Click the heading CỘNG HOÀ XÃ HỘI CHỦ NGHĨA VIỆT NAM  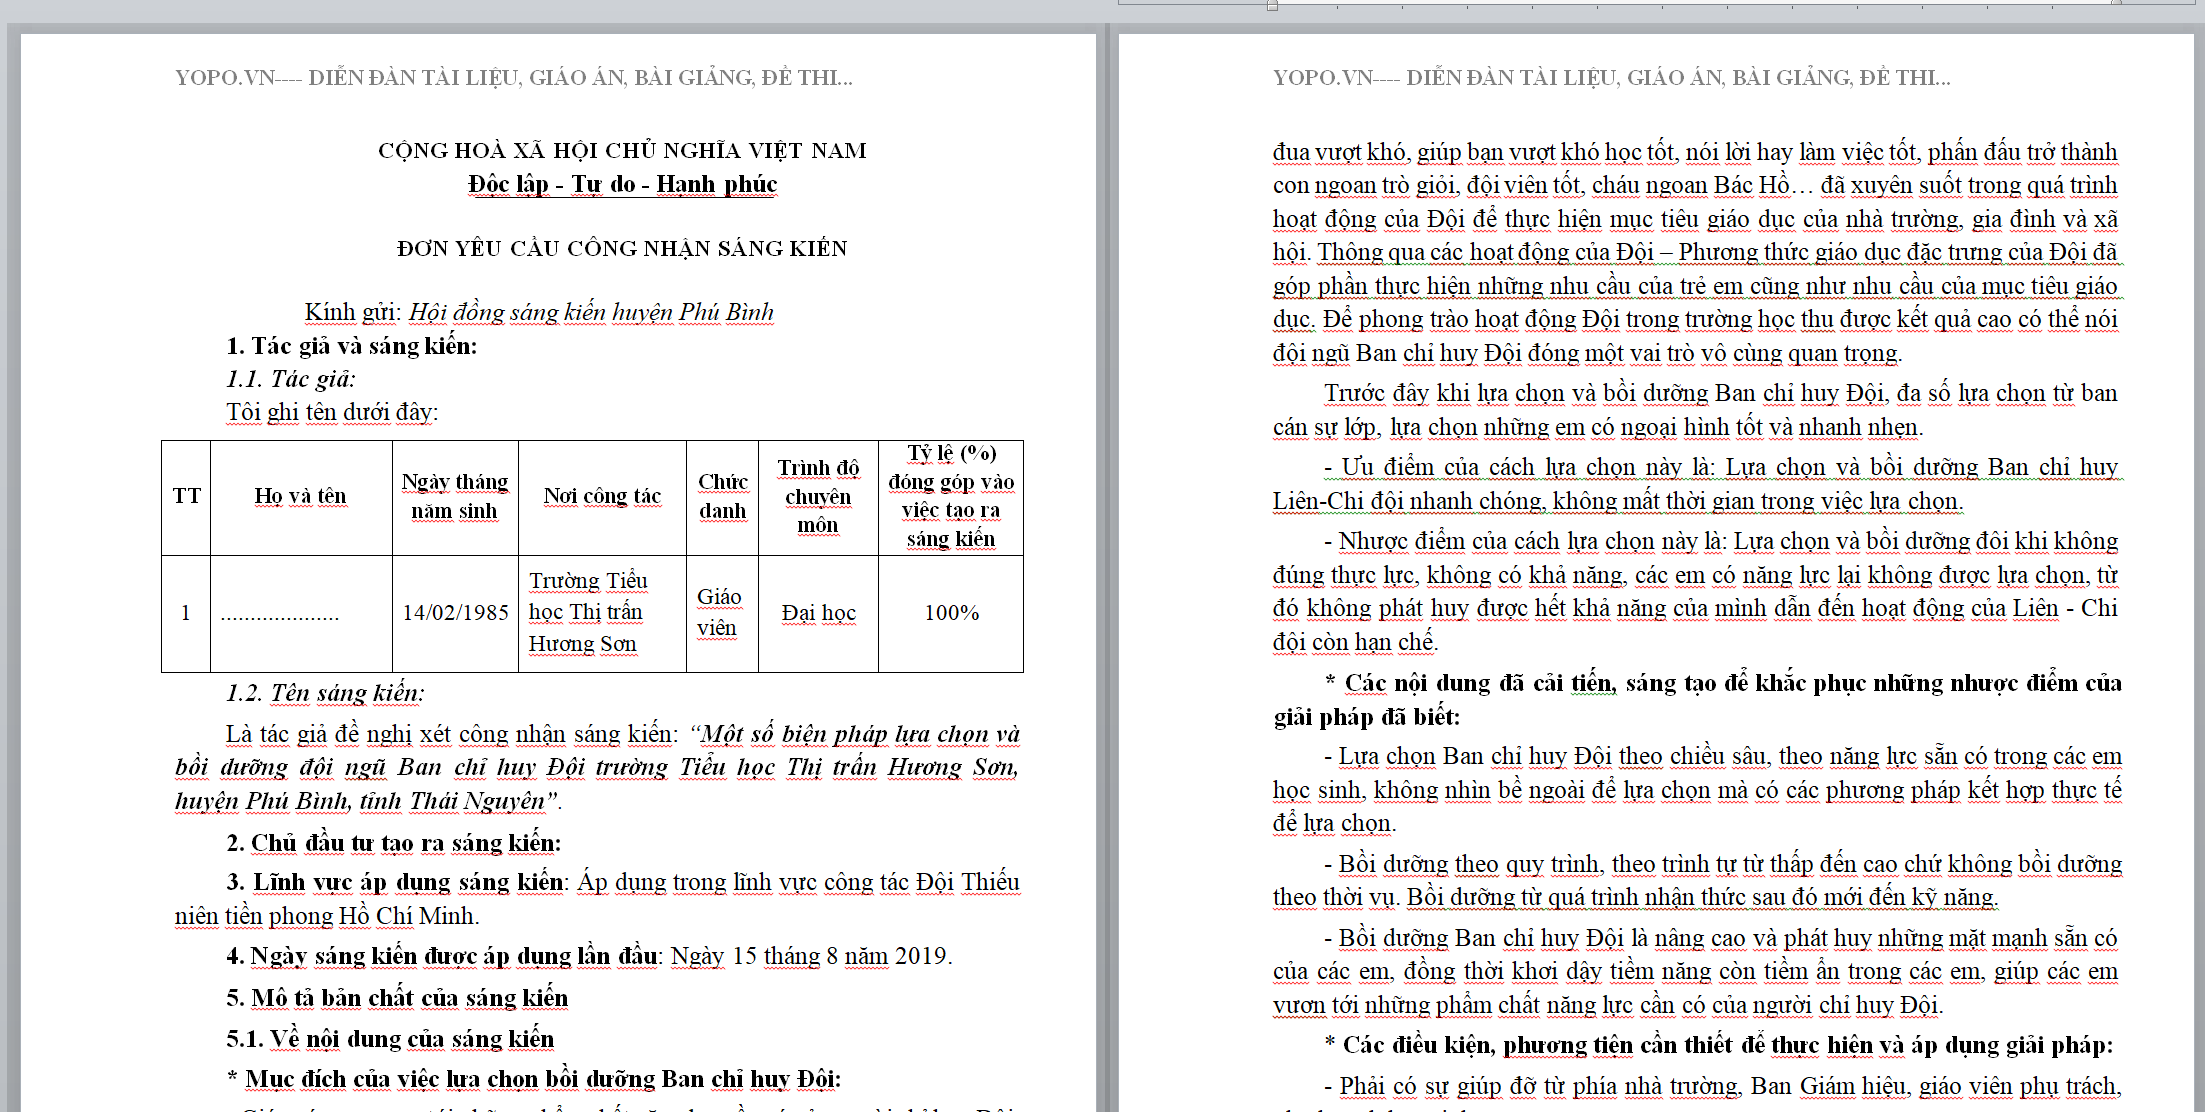(x=622, y=151)
